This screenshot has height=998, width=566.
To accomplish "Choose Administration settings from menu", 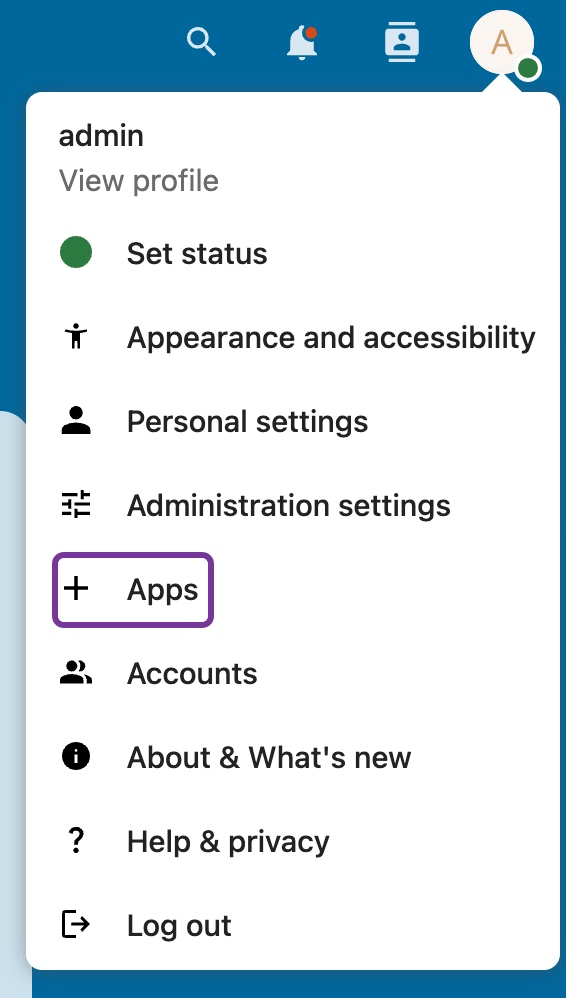I will 293,505.
